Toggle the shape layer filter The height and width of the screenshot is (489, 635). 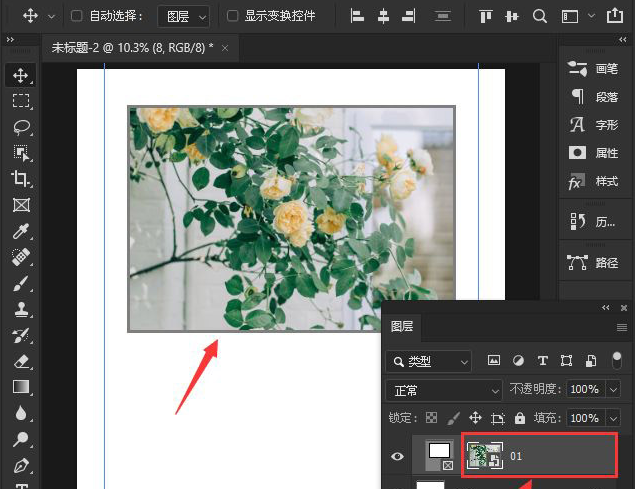click(566, 361)
